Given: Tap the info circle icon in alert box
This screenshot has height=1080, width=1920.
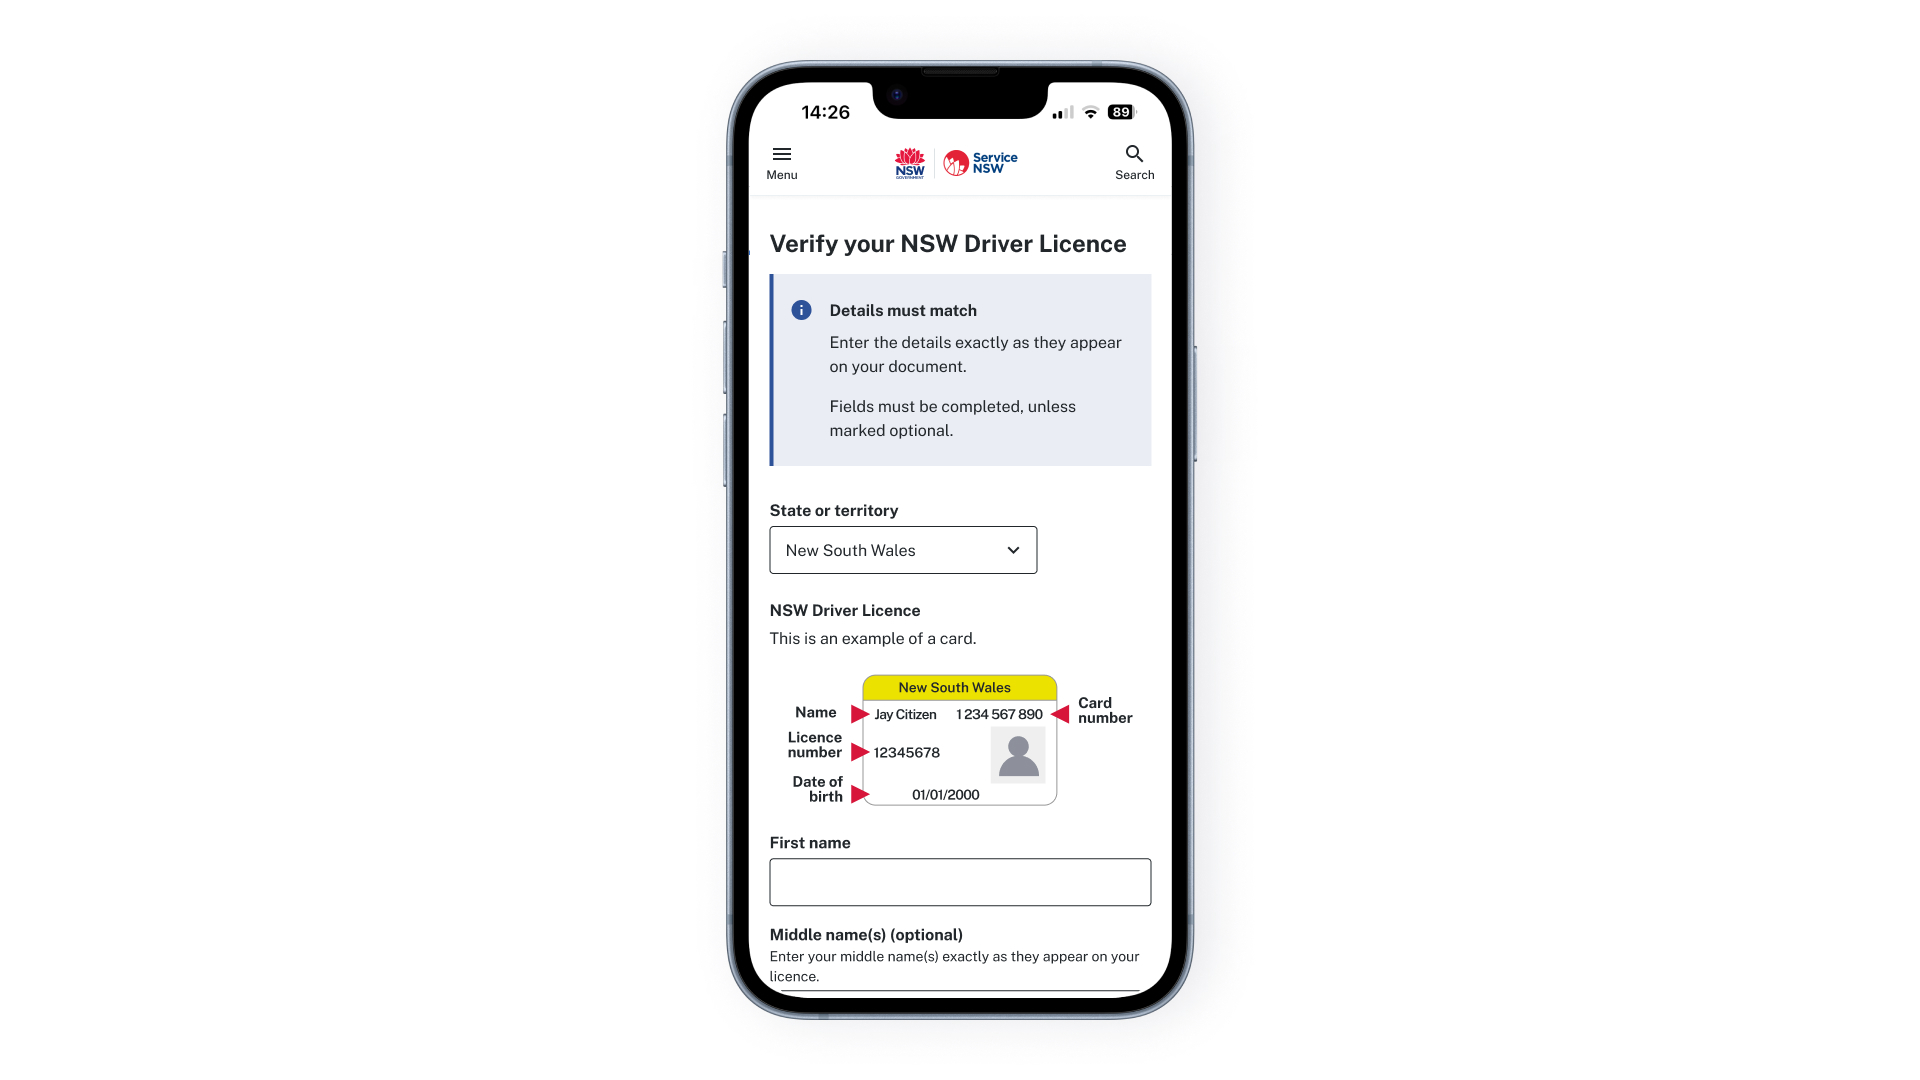Looking at the screenshot, I should tap(800, 310).
